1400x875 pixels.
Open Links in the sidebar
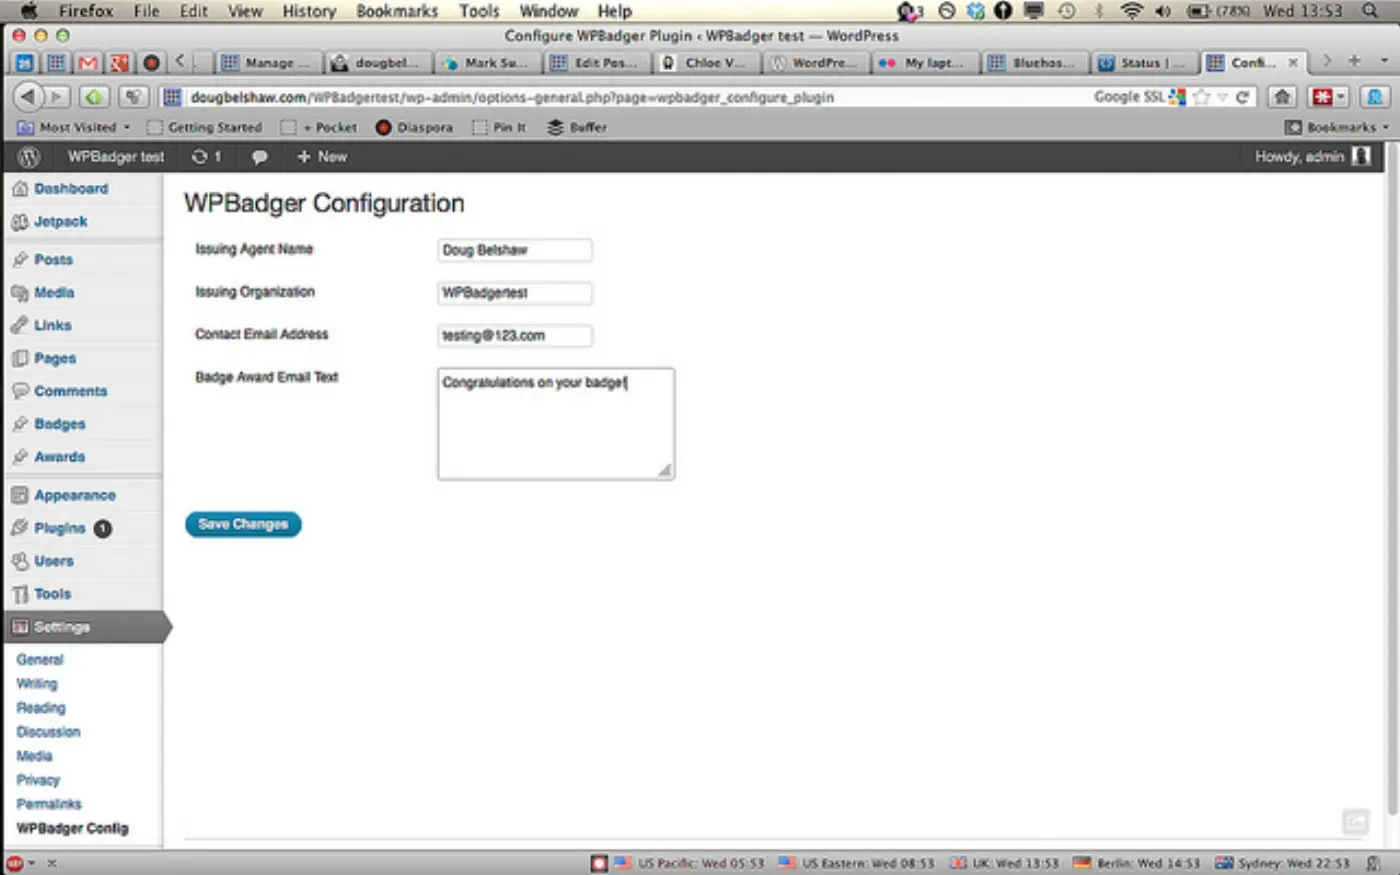52,326
